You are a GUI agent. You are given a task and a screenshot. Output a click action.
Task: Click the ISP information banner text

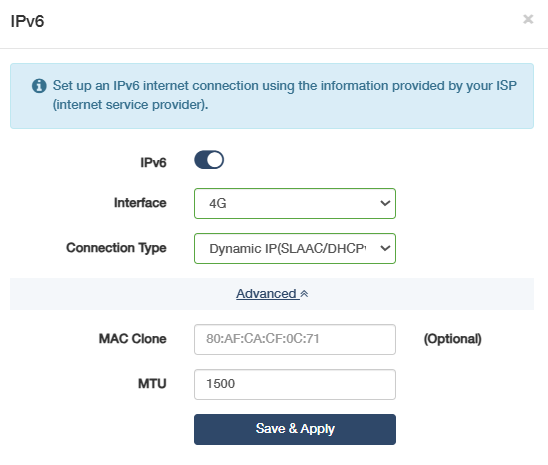[x=284, y=95]
